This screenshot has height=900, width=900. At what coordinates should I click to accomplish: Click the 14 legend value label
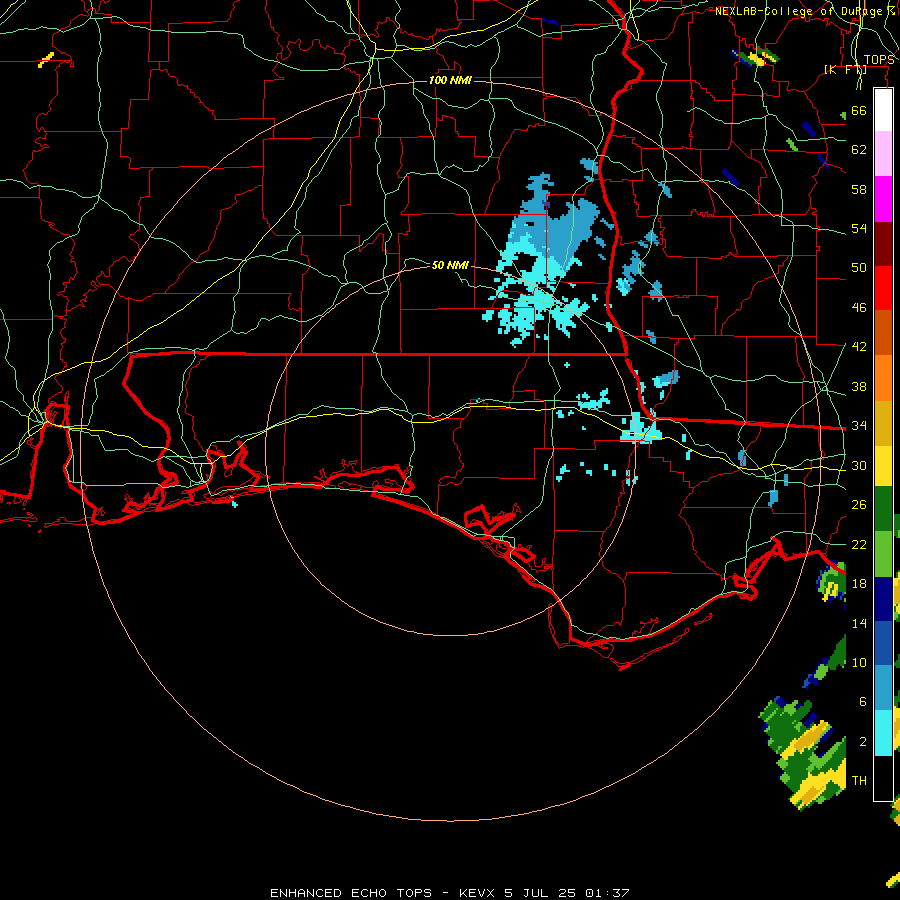point(859,623)
